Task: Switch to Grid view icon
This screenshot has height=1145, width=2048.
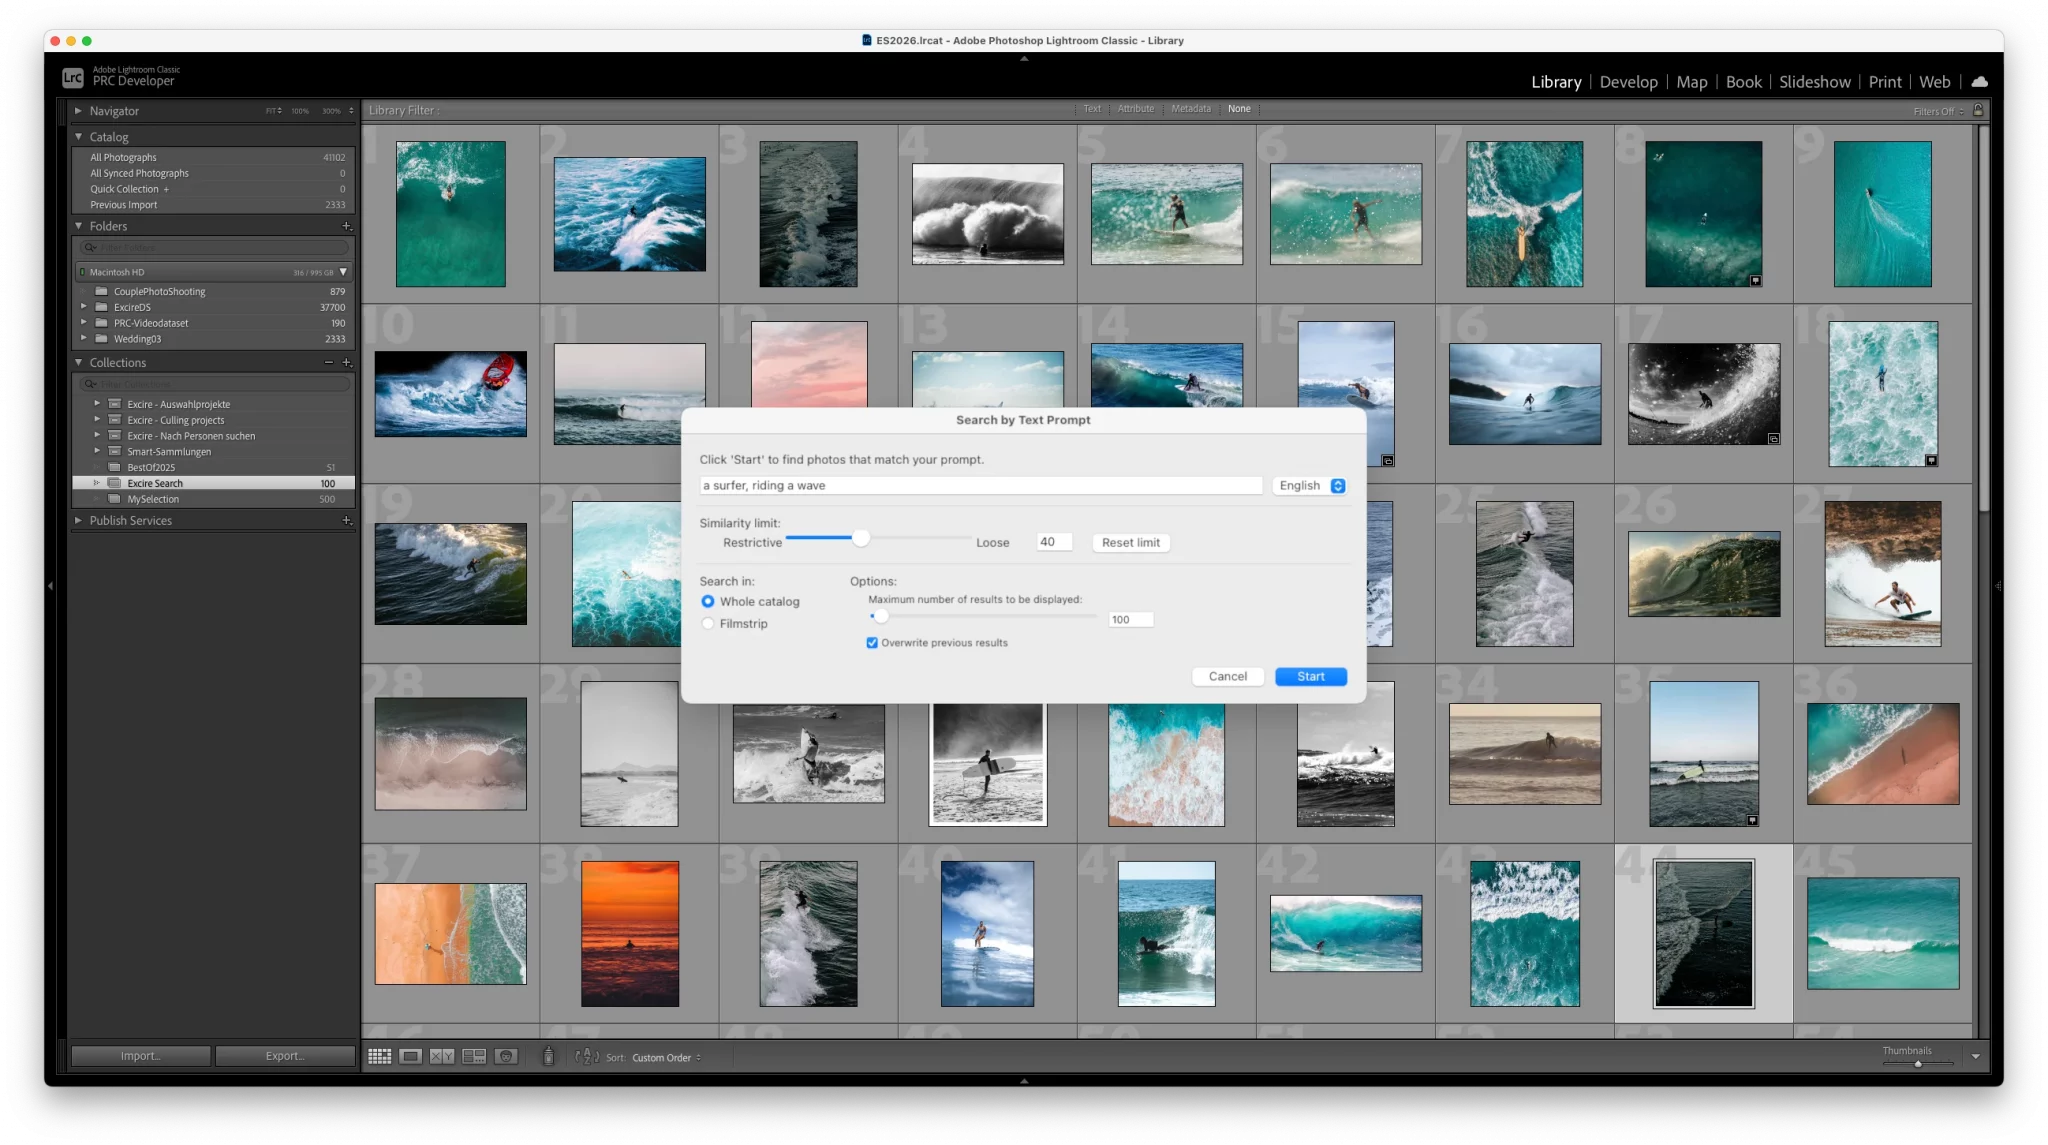Action: tap(379, 1057)
